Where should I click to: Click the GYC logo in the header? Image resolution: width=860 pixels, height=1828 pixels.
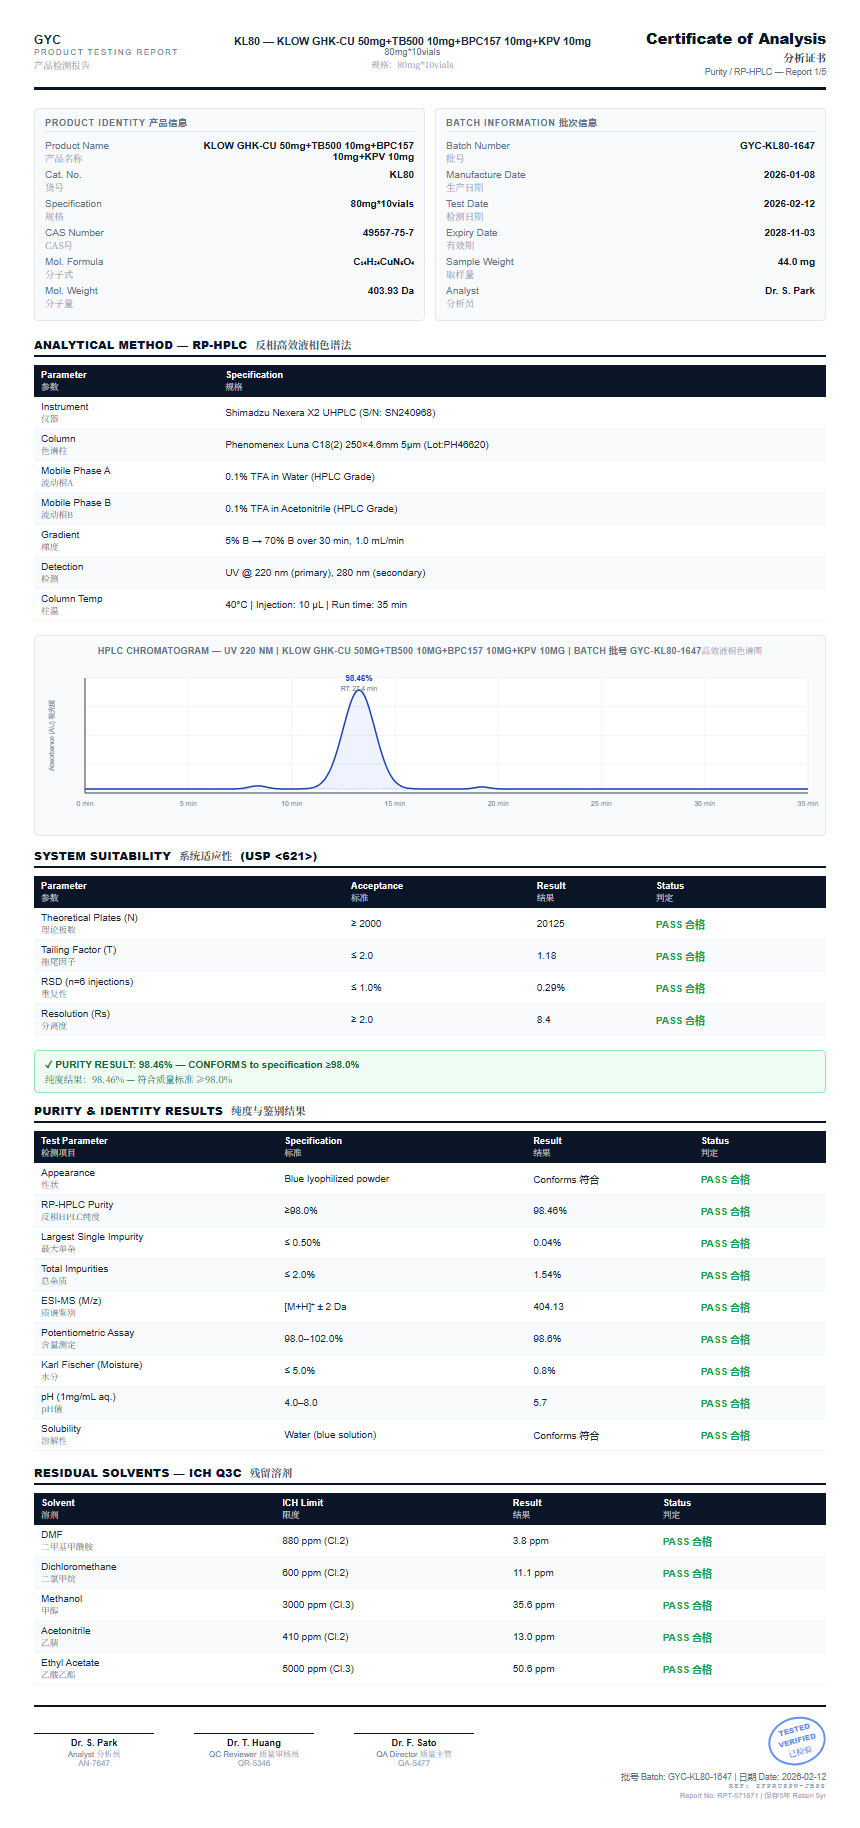[x=47, y=40]
